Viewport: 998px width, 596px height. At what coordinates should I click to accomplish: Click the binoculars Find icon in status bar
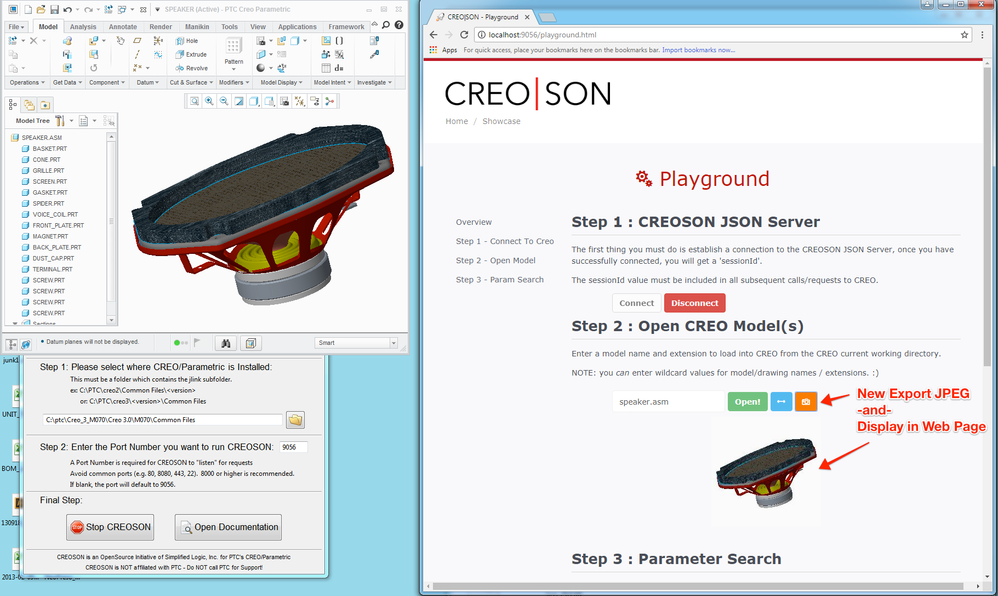tap(226, 343)
